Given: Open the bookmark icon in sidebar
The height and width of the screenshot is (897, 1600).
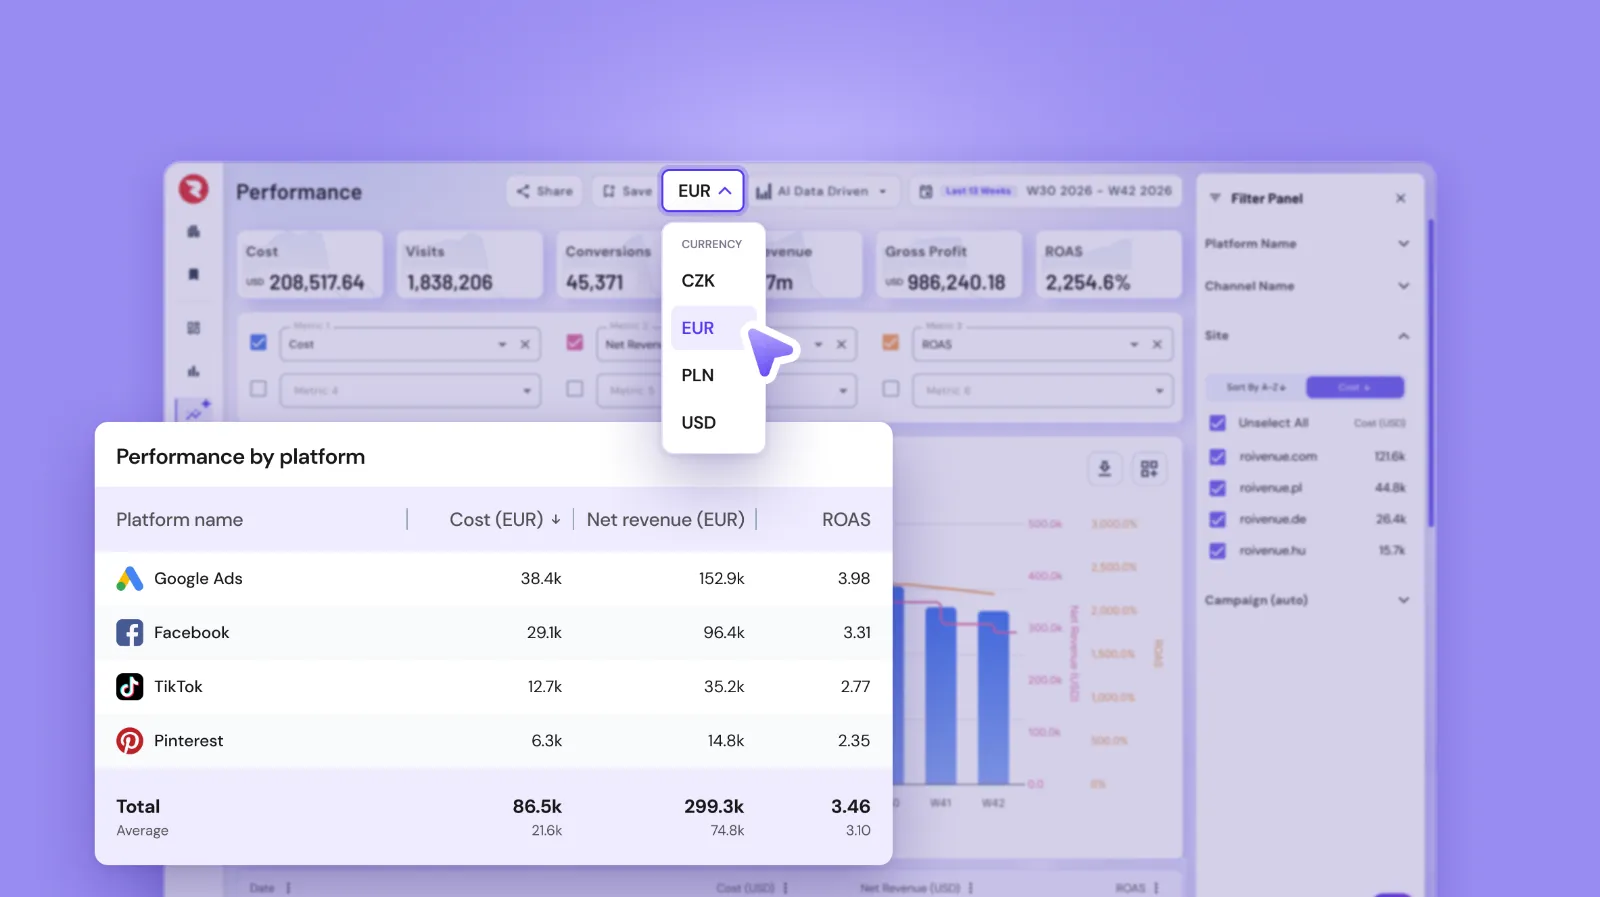Looking at the screenshot, I should pos(194,274).
